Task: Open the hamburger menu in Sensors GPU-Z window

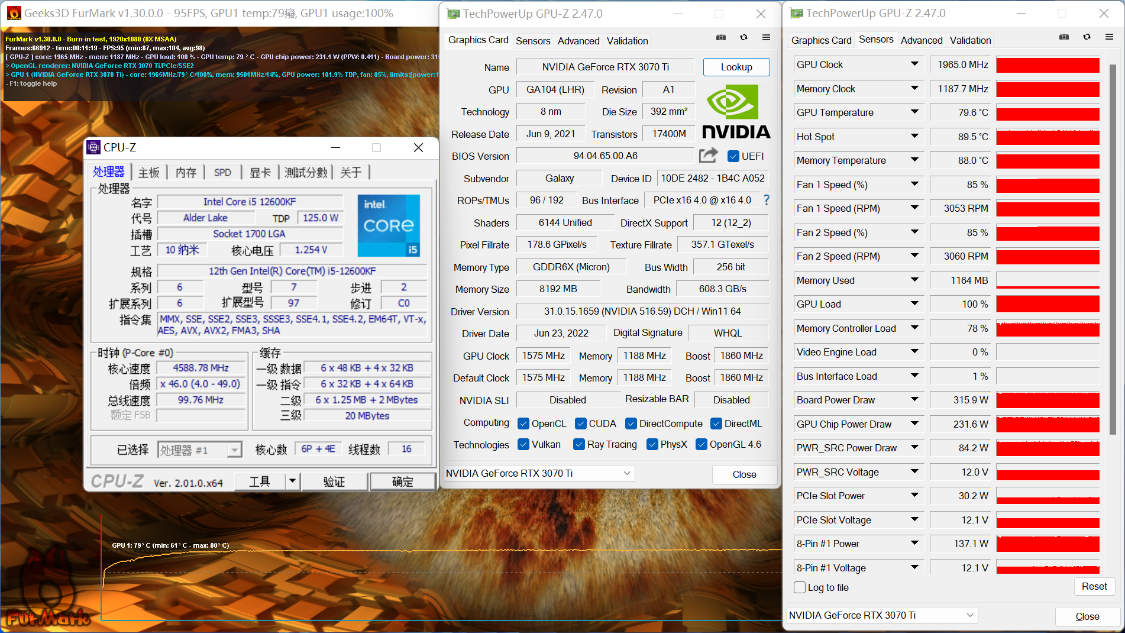Action: click(1108, 37)
